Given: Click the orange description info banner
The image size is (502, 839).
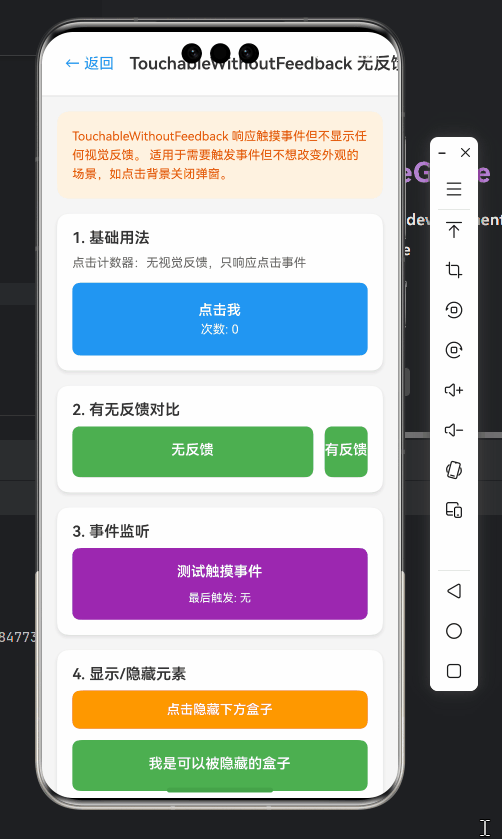Looking at the screenshot, I should (220, 155).
